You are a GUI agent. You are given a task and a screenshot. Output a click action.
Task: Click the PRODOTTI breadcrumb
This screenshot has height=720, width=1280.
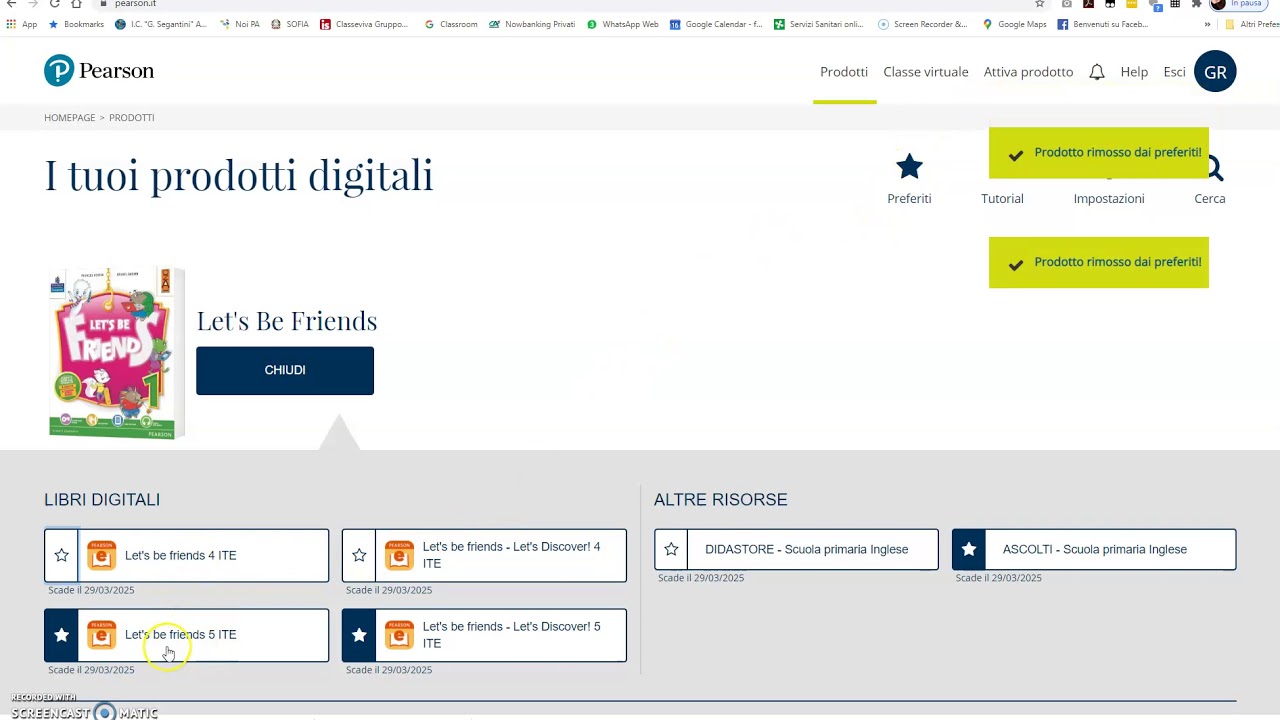click(131, 117)
